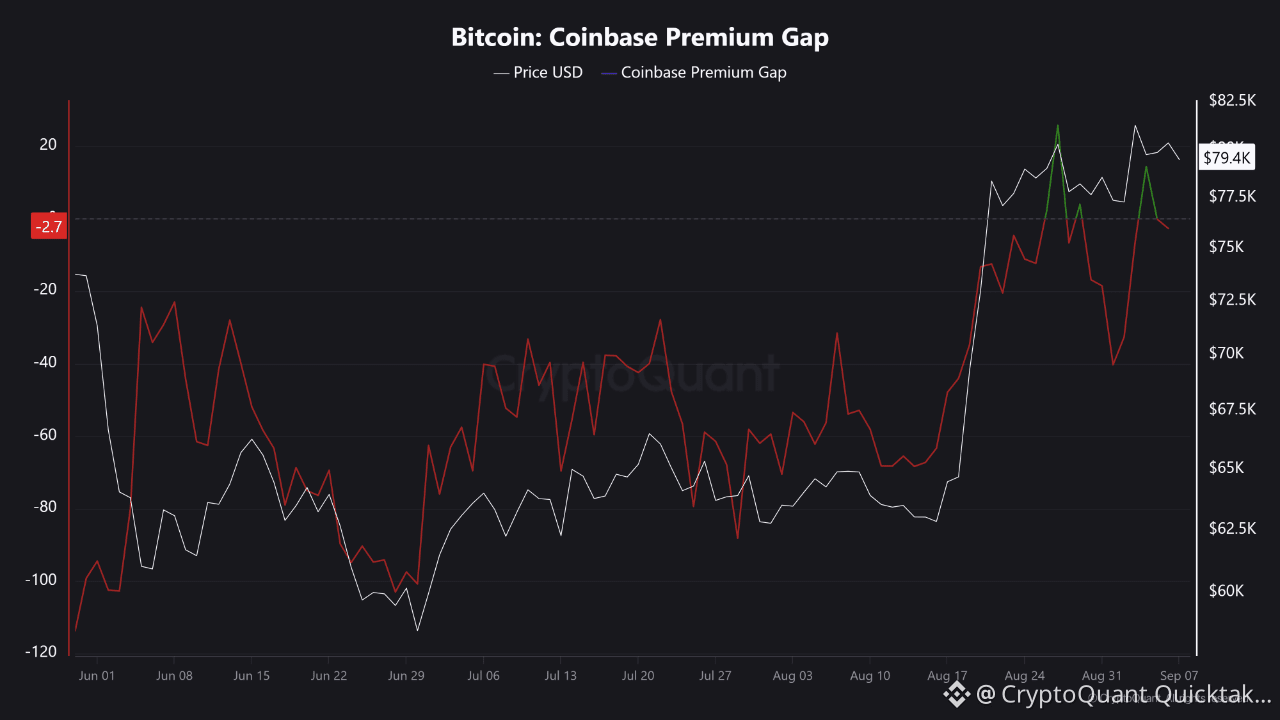Click the central CryptoQuant watermark text
This screenshot has width=1280, height=720.
pyautogui.click(x=632, y=373)
